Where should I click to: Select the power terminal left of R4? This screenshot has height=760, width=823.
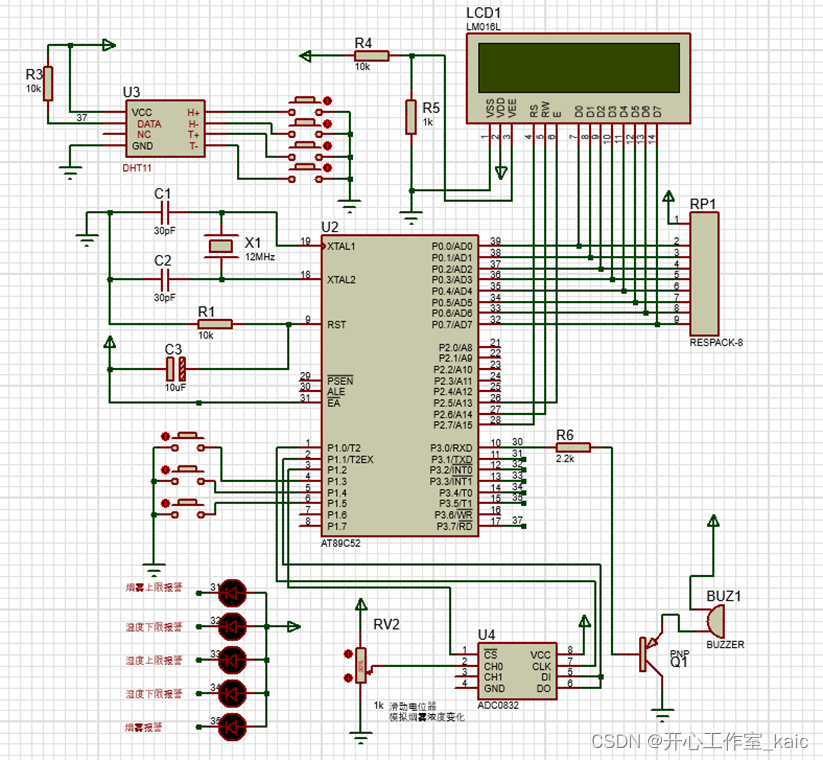pyautogui.click(x=305, y=56)
